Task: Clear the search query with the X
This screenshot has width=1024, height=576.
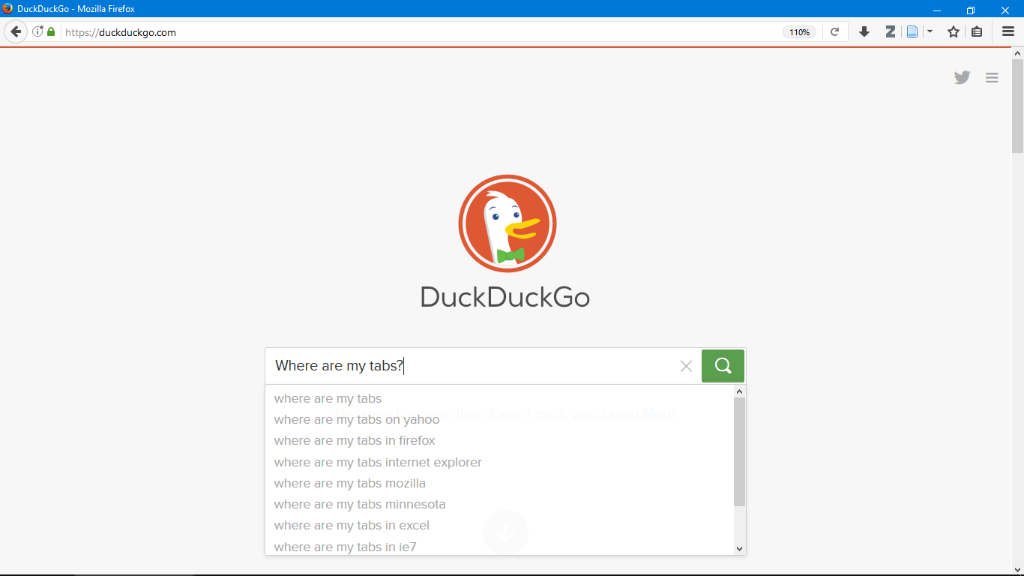Action: [x=686, y=366]
